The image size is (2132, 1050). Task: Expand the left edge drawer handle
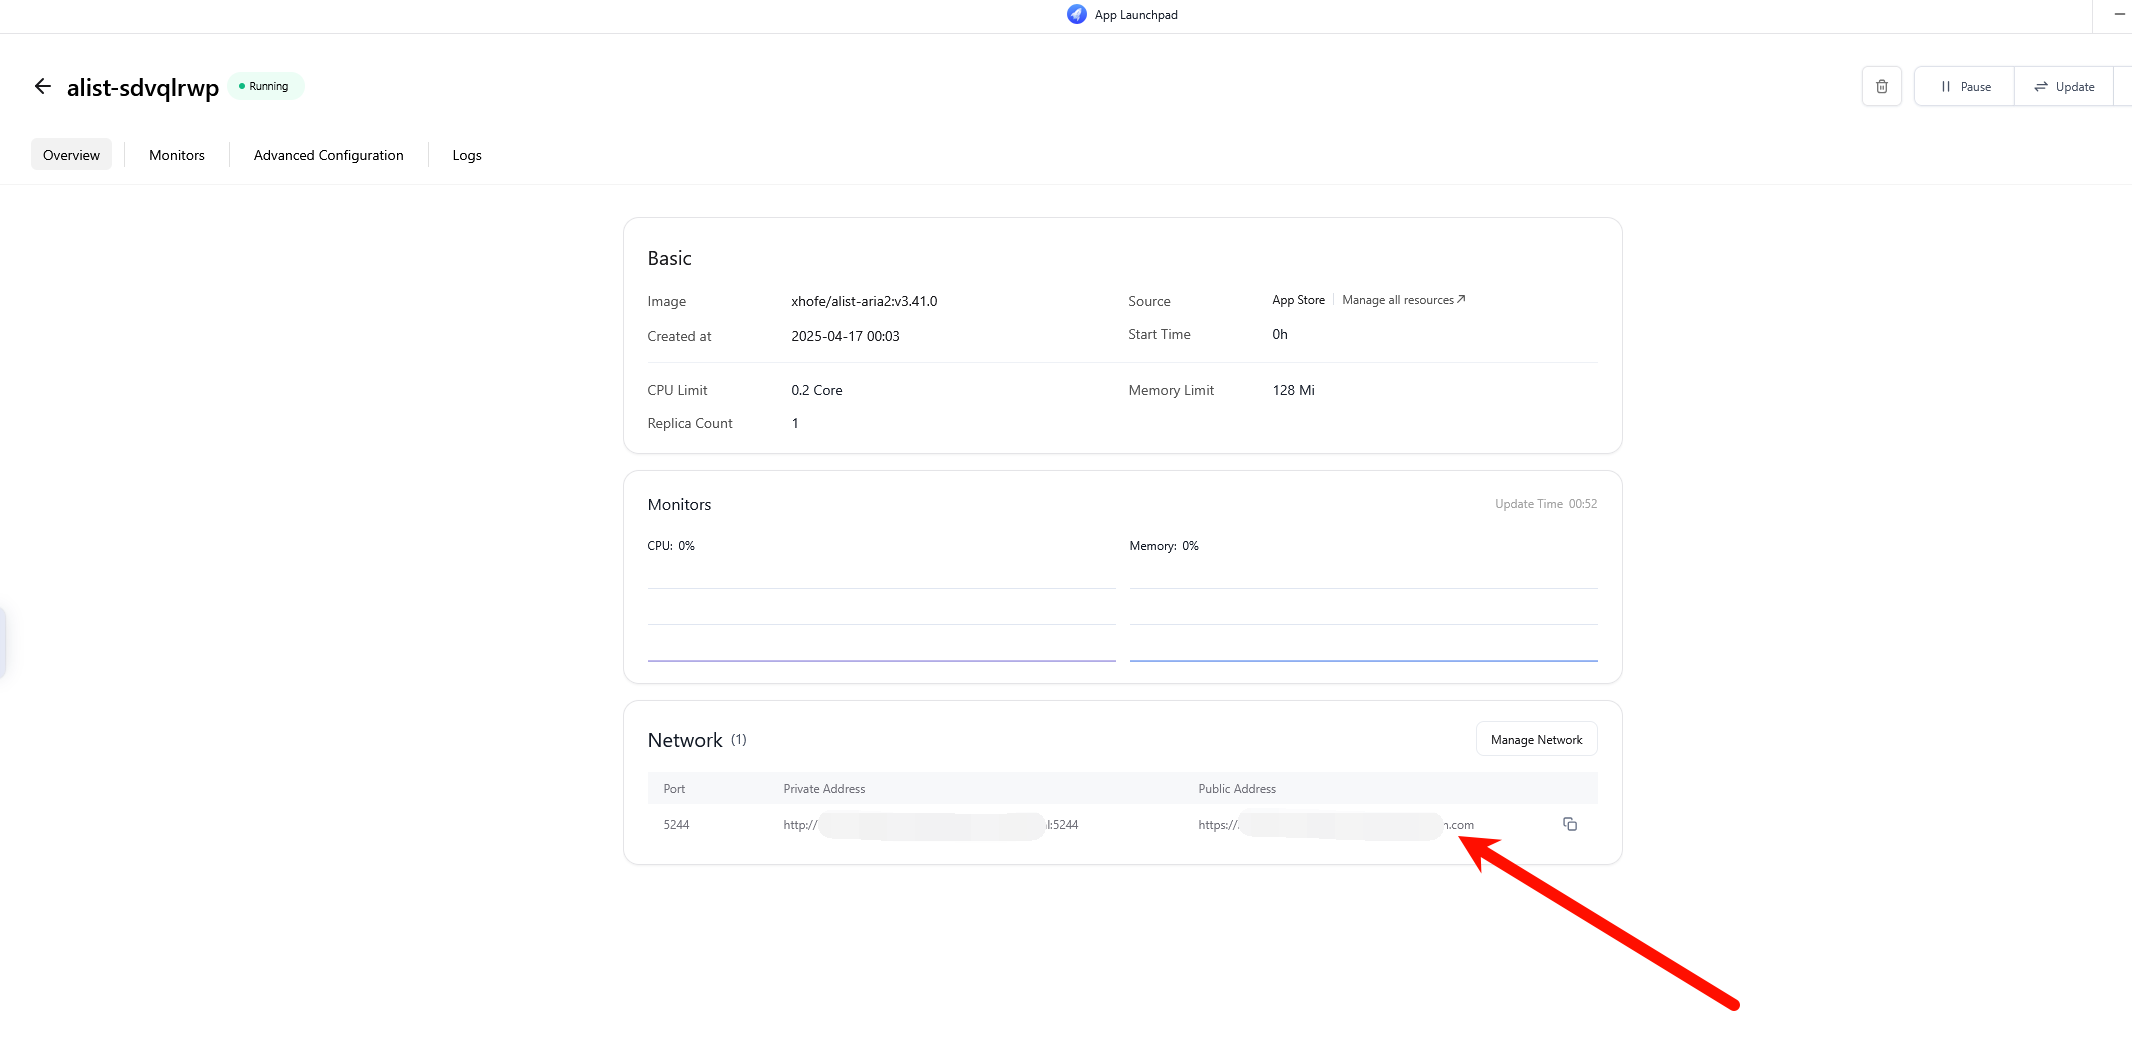[3, 643]
